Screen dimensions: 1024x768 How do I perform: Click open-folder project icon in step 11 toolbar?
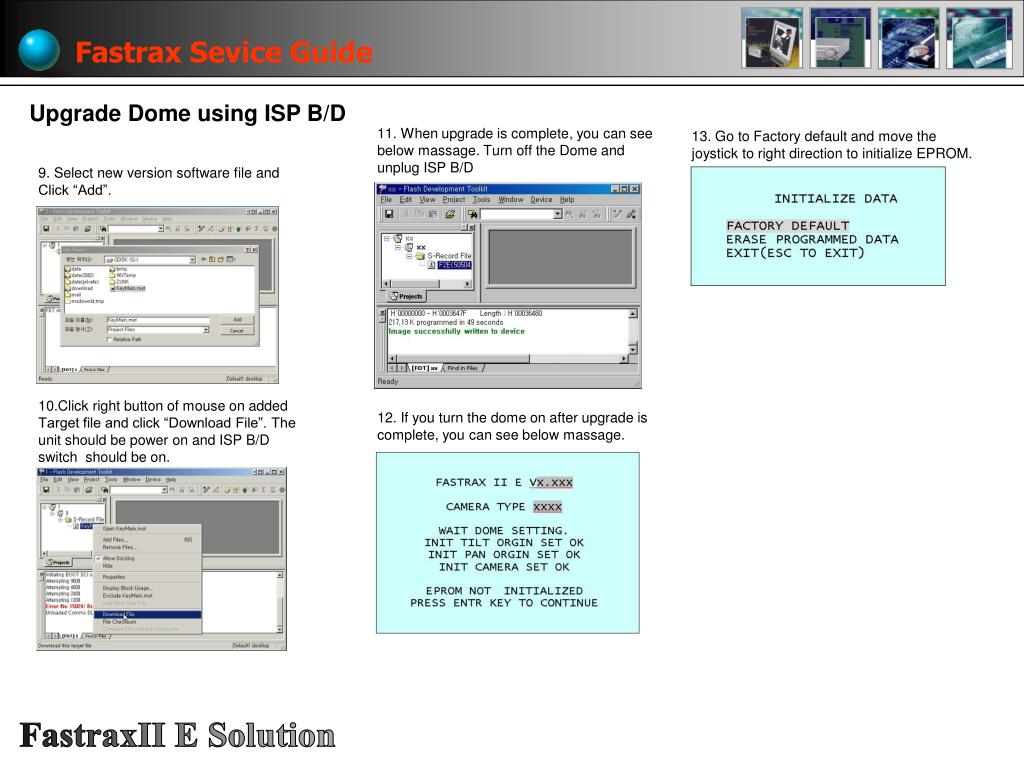coord(450,214)
